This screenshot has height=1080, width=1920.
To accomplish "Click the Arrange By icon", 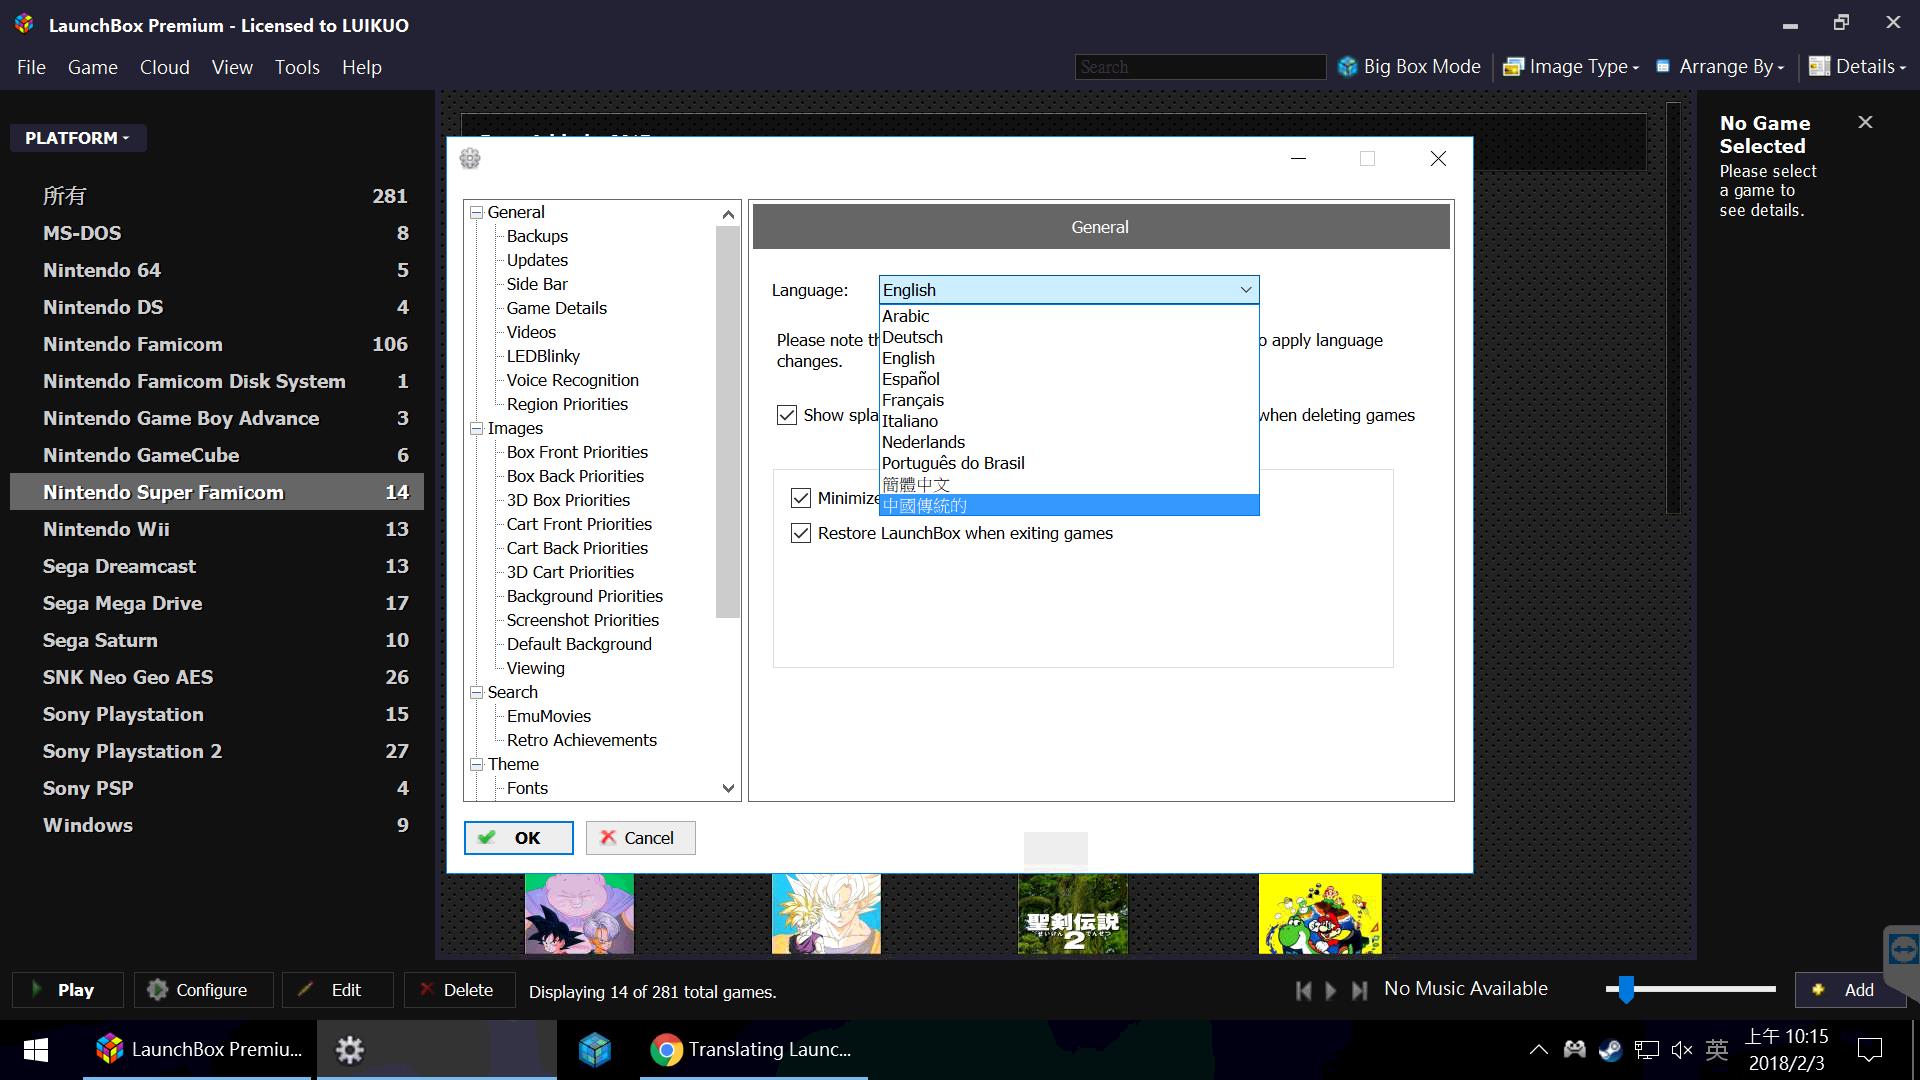I will [x=1663, y=67].
